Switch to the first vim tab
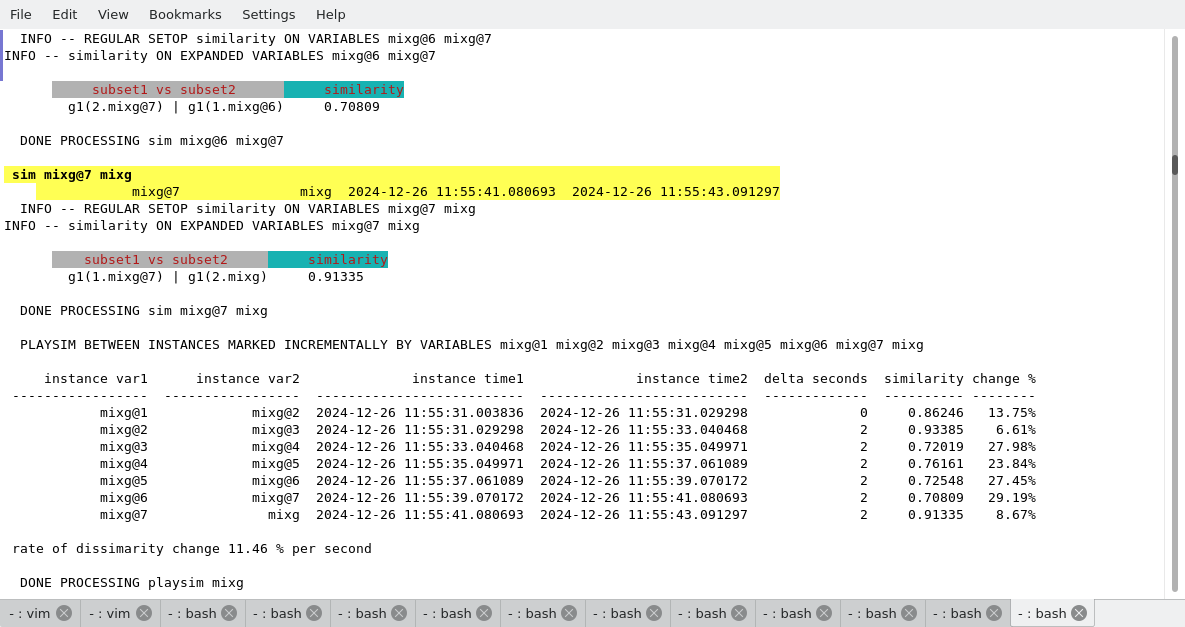 tap(30, 613)
